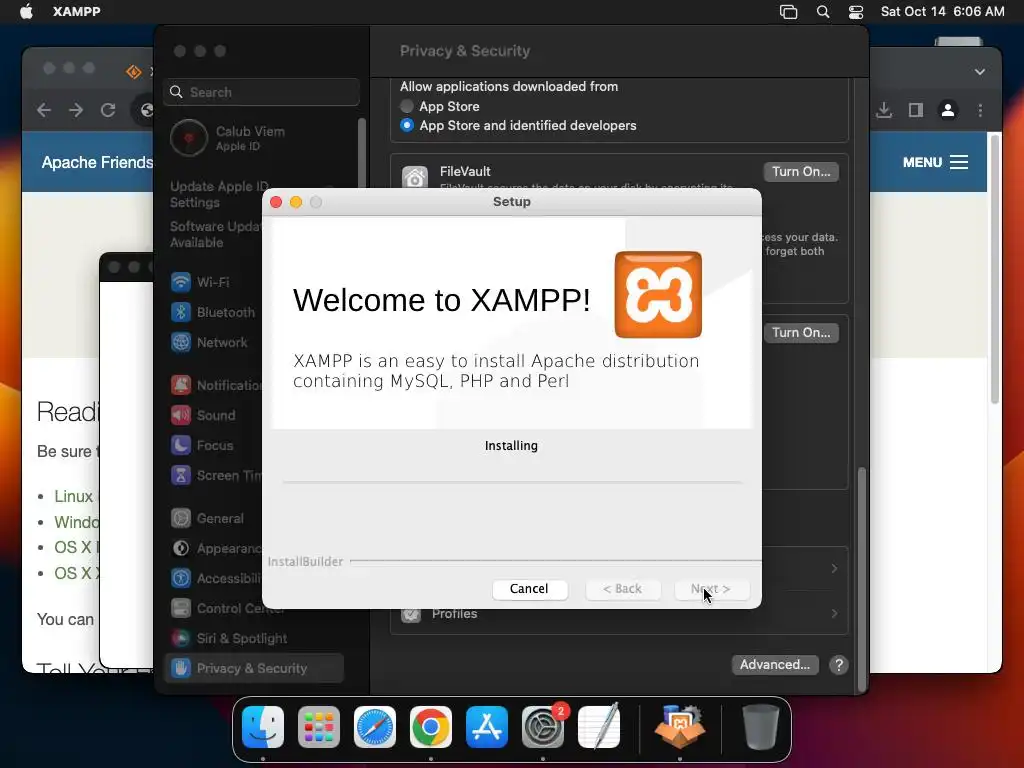Open the Profiles row in Privacy & Security
The image size is (1024, 768).
click(x=619, y=614)
